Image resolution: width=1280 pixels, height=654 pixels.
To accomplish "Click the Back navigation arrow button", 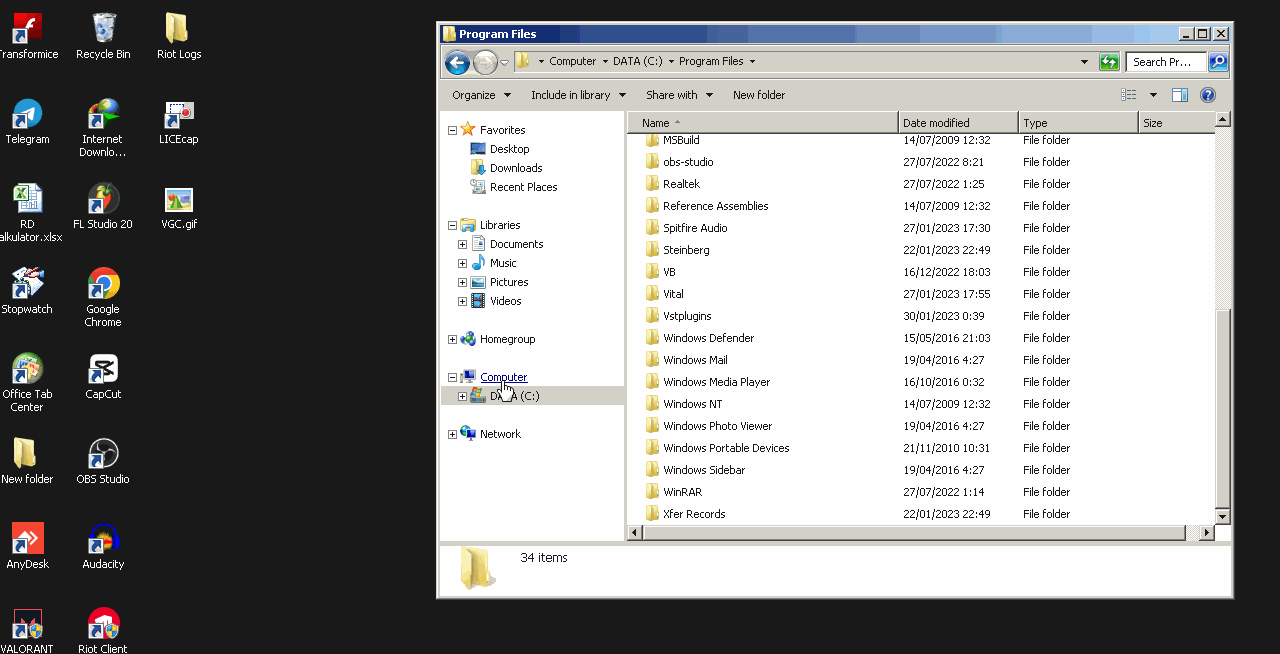I will tap(457, 62).
